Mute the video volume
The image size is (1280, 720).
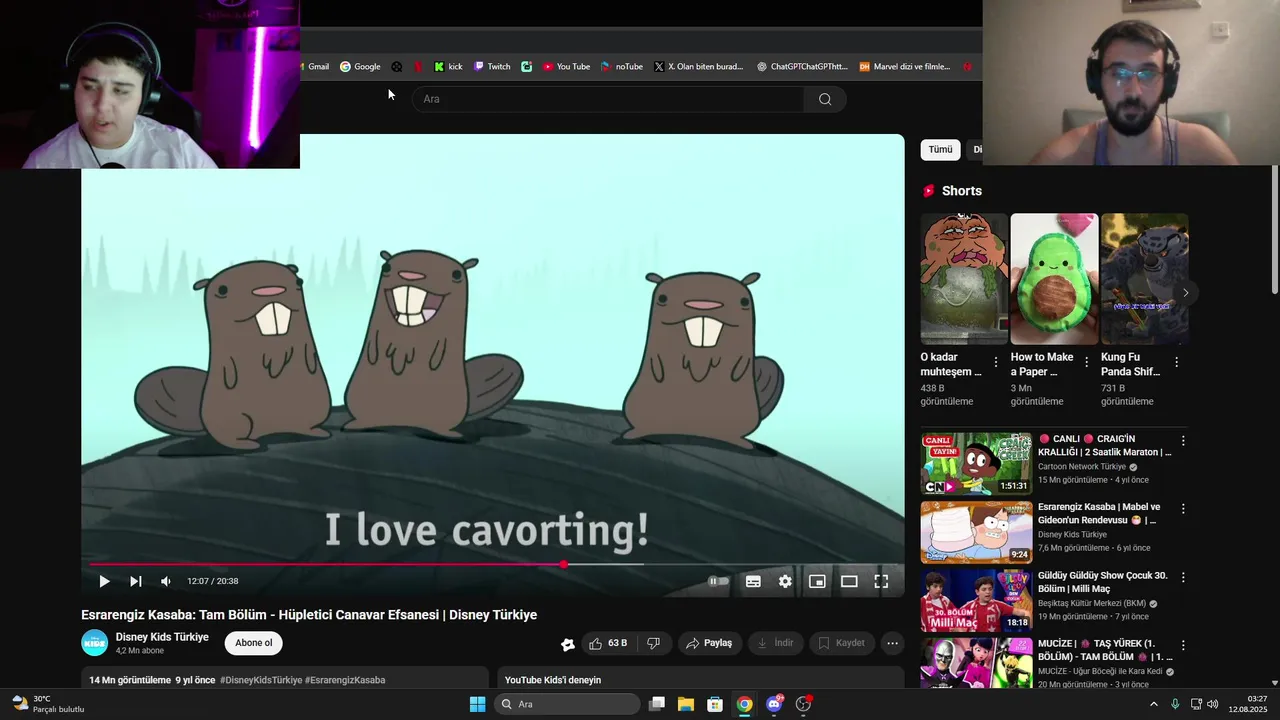166,581
